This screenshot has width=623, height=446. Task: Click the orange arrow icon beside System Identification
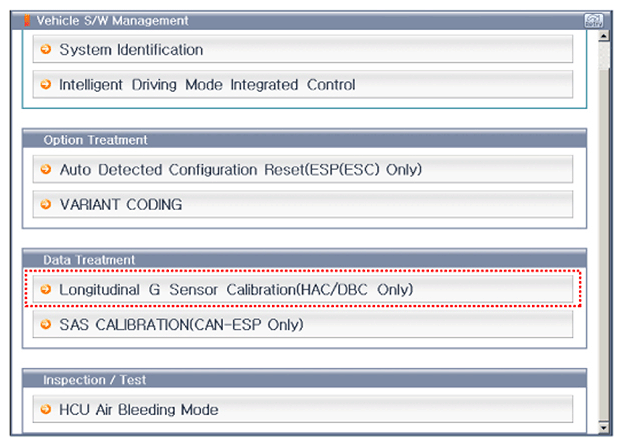click(46, 49)
